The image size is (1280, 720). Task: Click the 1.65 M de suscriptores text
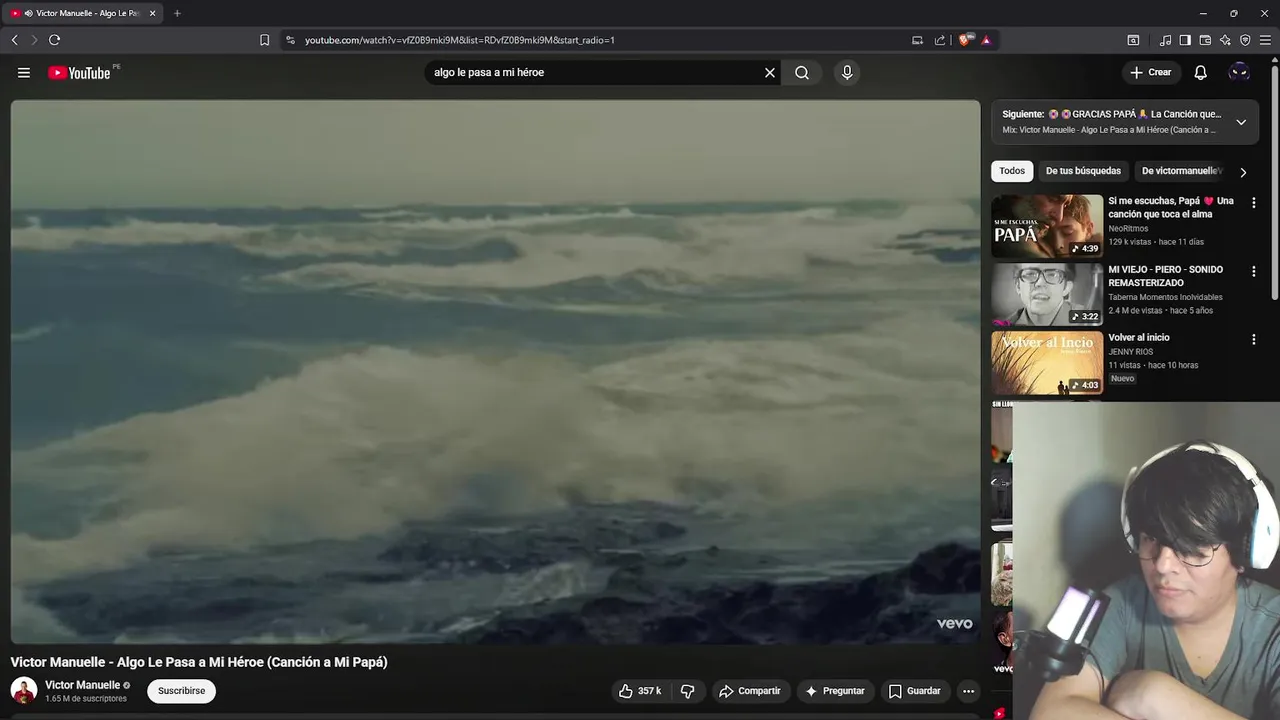click(86, 699)
